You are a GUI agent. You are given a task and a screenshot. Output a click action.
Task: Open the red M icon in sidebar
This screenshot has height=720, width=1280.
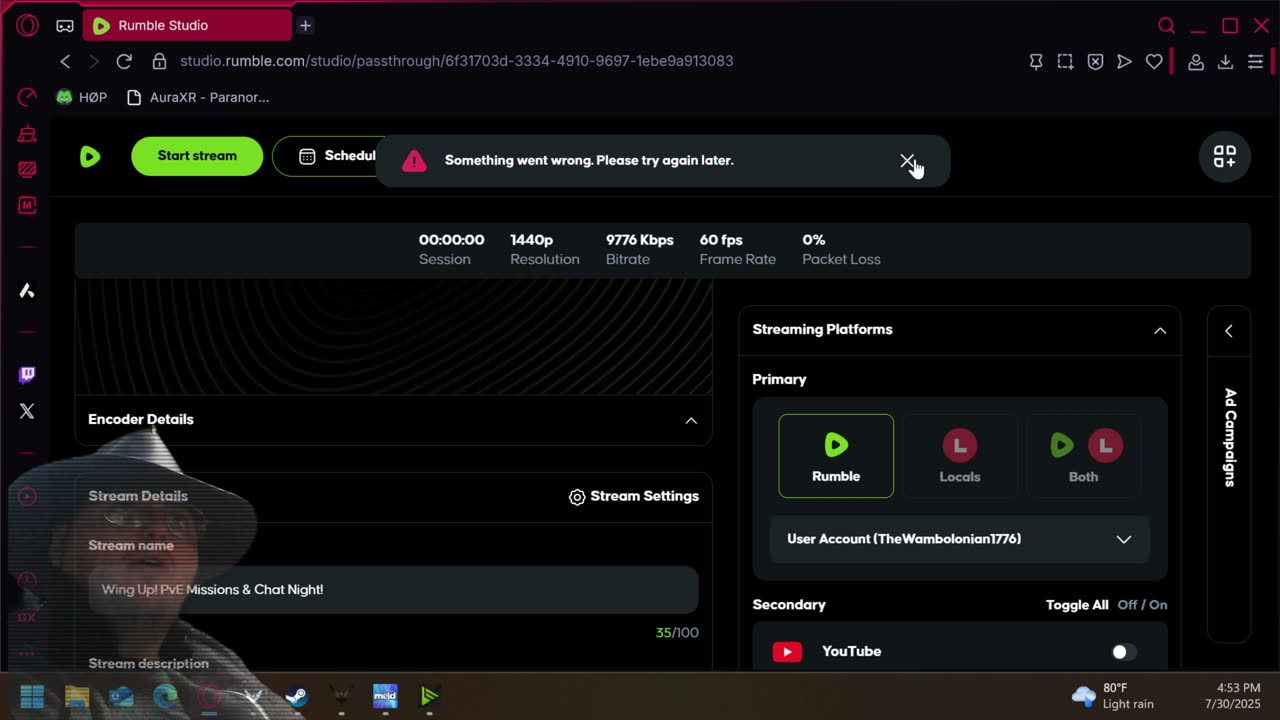point(27,205)
